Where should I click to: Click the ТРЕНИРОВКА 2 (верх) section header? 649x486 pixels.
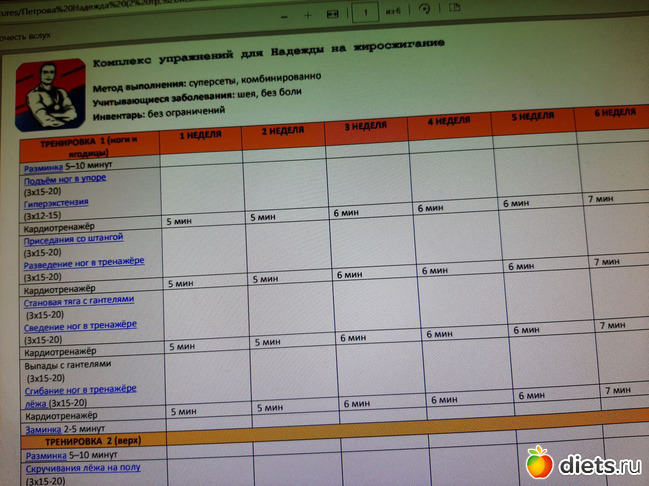coord(85,441)
